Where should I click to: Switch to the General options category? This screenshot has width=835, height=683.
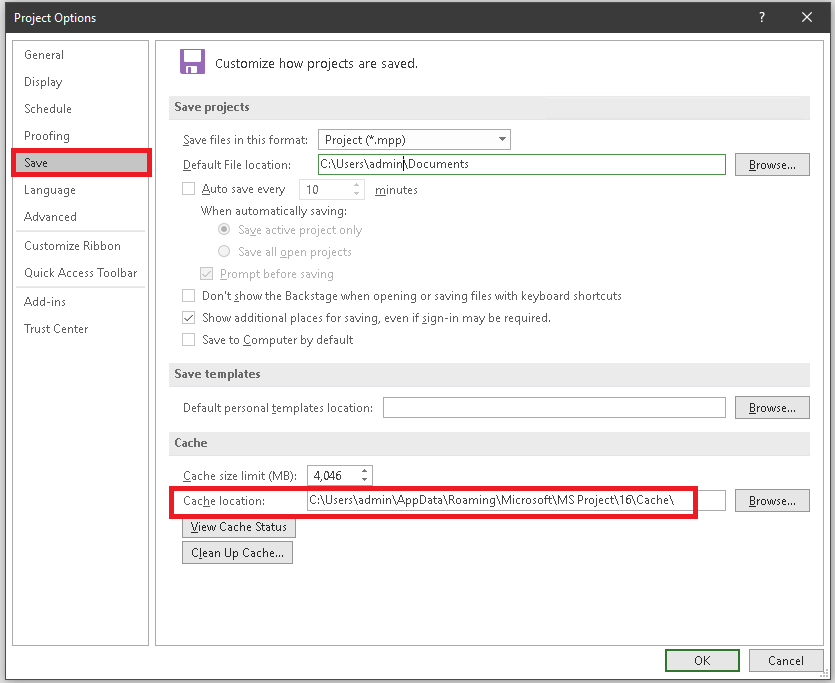tap(44, 55)
